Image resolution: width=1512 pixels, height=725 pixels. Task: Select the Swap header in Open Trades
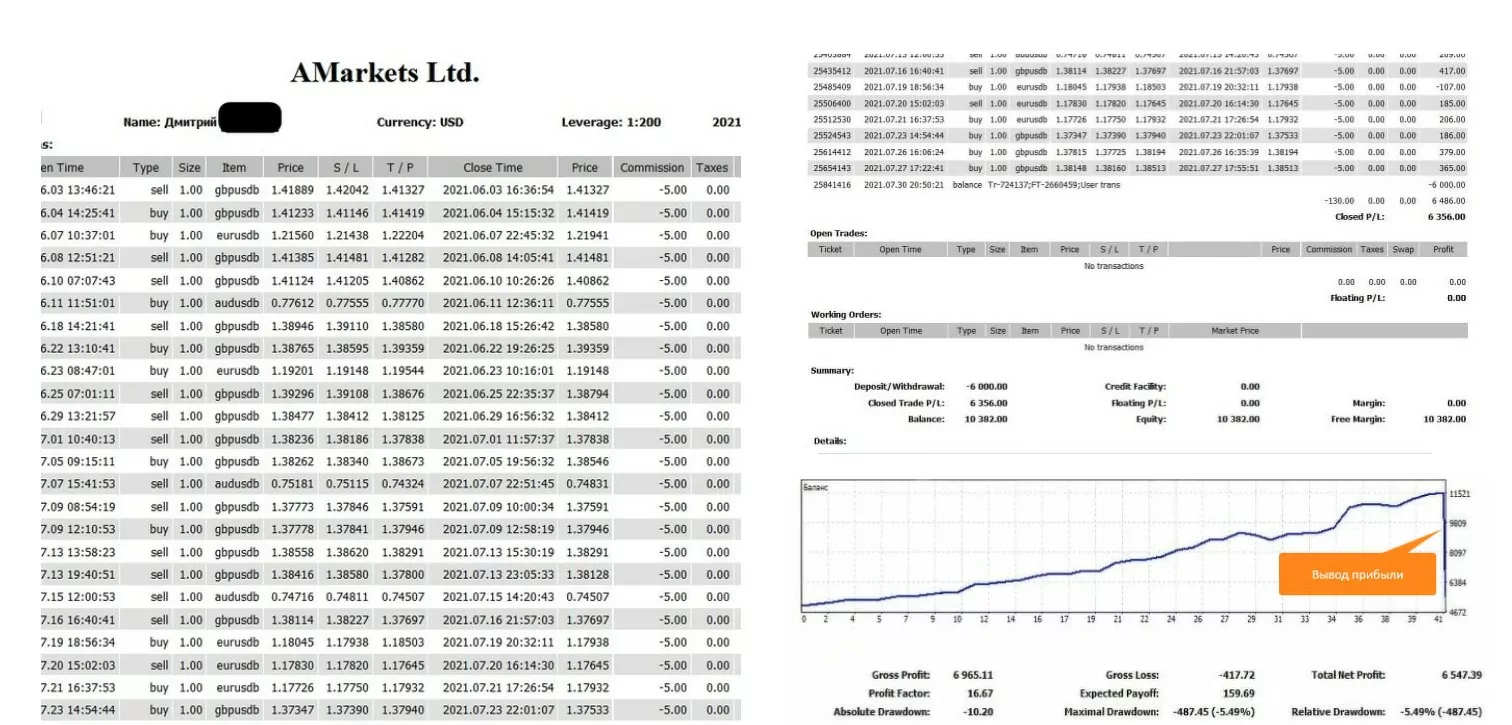[1403, 250]
